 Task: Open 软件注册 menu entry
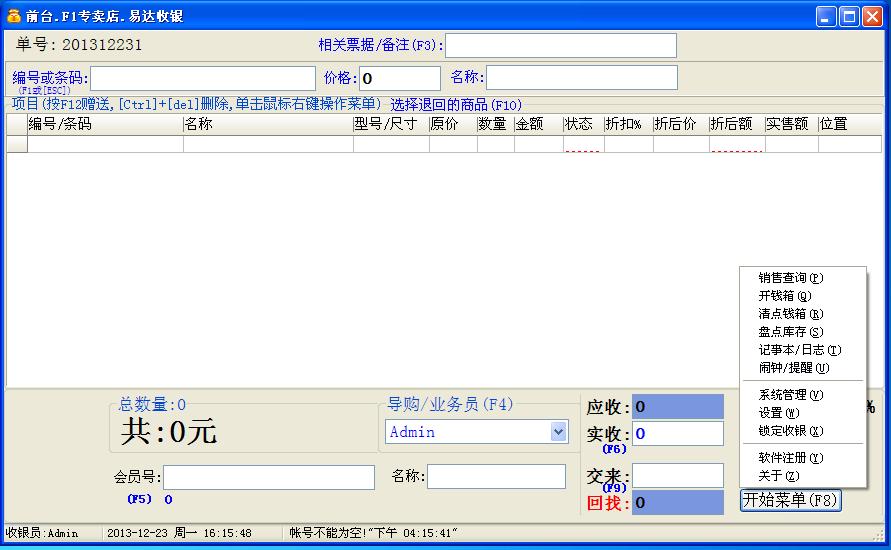click(x=790, y=458)
